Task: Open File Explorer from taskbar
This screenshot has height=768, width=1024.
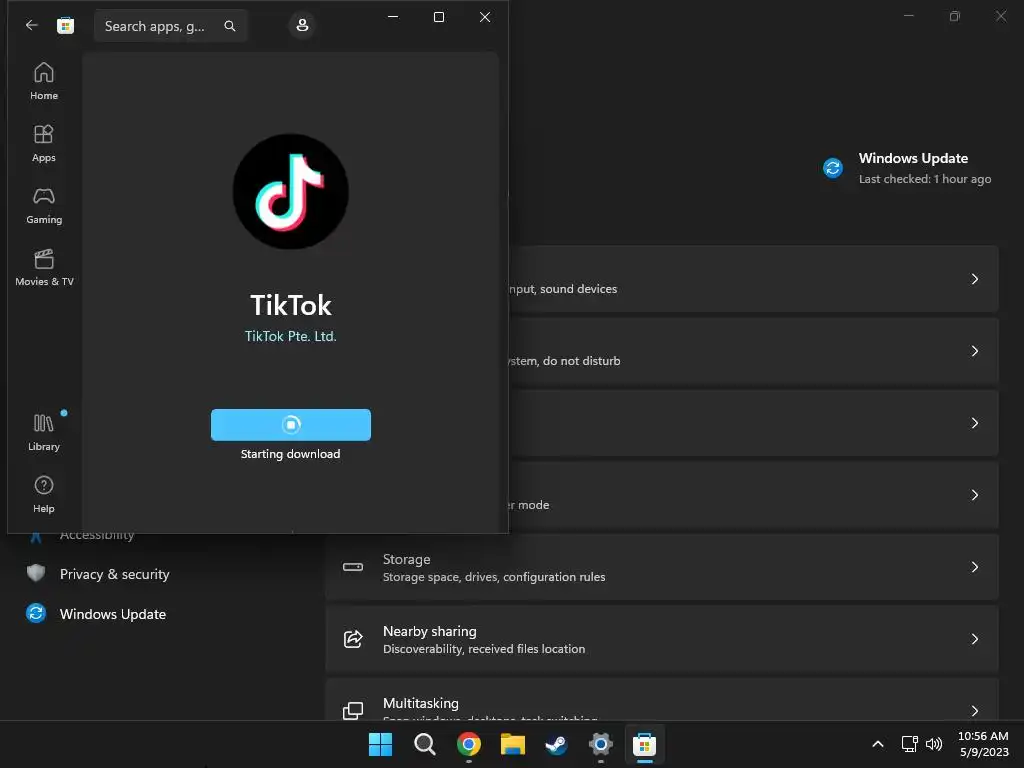Action: pos(513,744)
